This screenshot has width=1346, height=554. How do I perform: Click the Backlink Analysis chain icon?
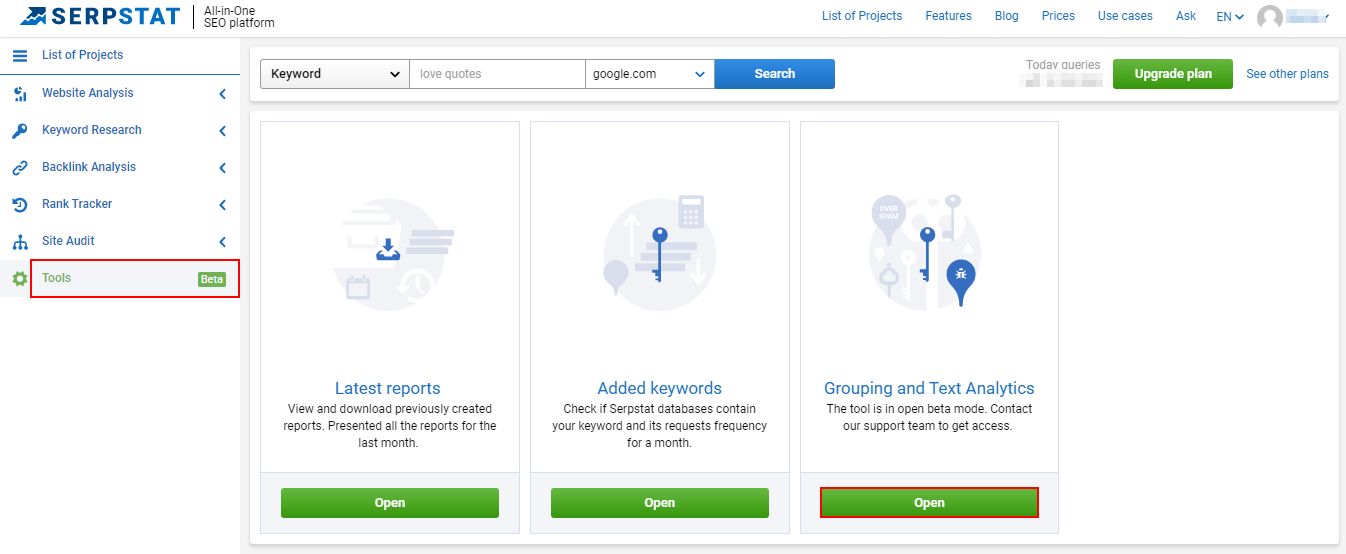click(20, 167)
